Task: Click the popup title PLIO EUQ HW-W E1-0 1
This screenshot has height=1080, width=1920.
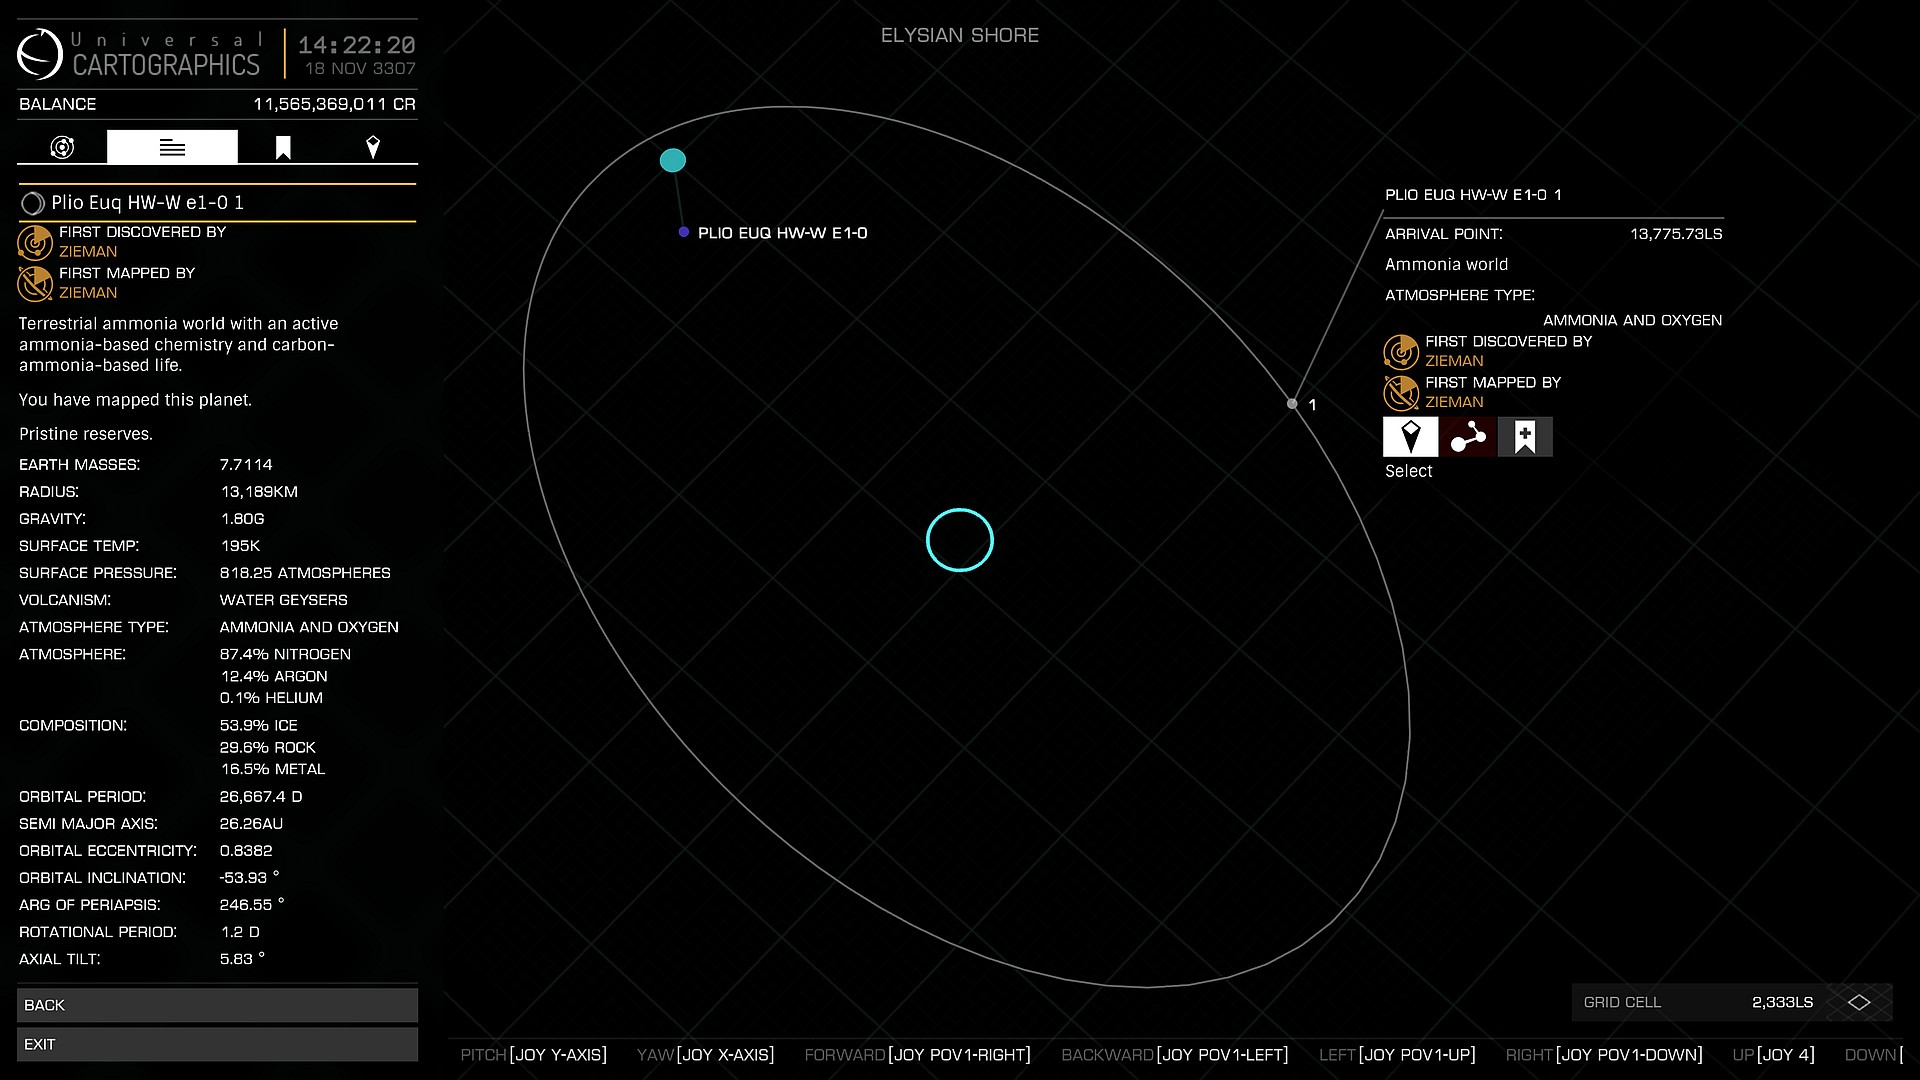Action: click(x=1473, y=195)
